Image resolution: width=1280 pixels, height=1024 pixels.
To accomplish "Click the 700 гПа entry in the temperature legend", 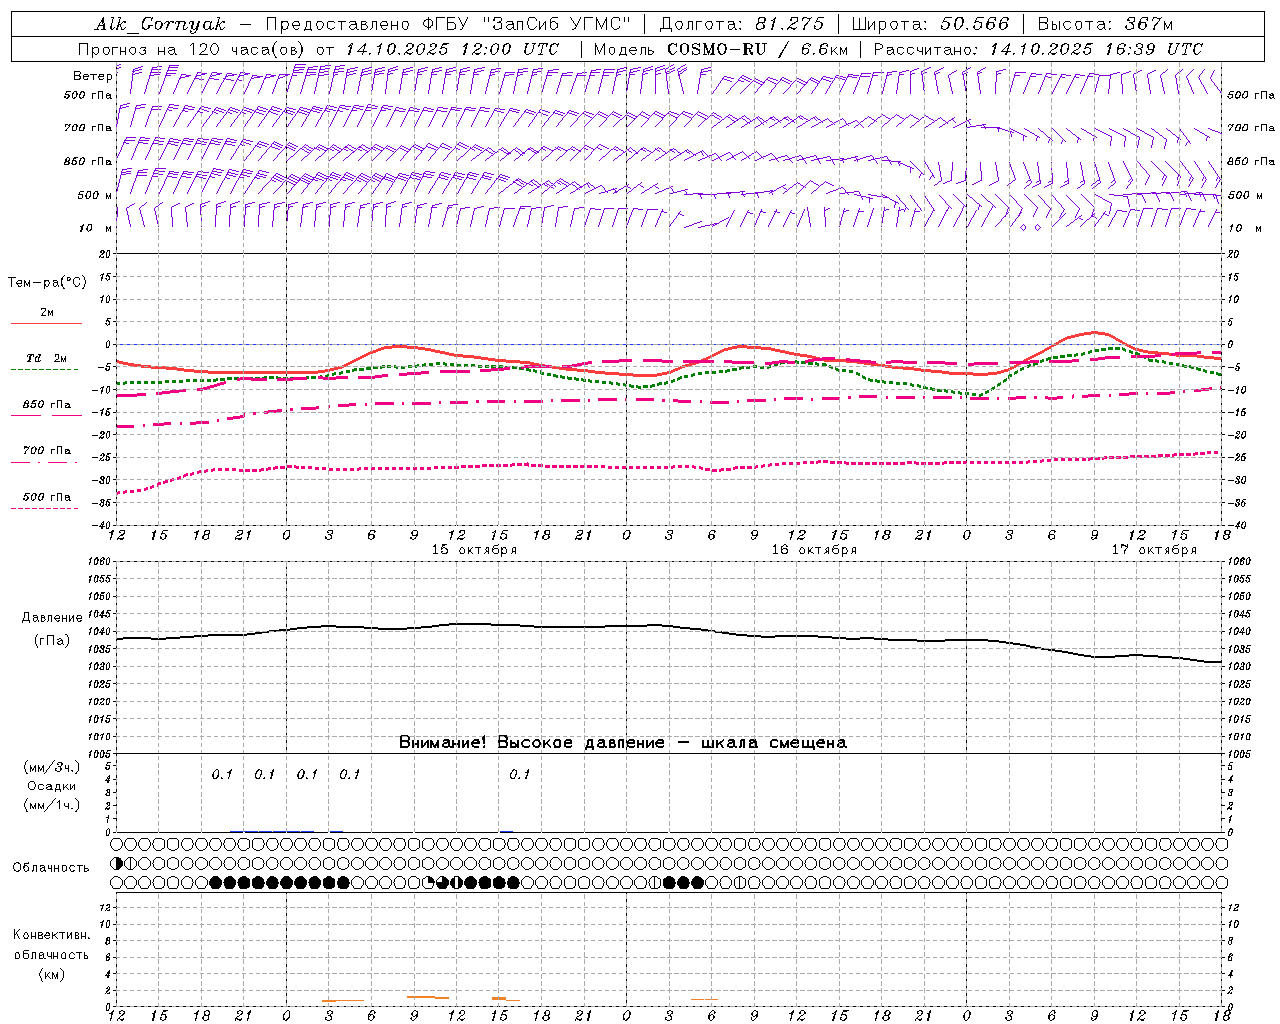I will [46, 451].
